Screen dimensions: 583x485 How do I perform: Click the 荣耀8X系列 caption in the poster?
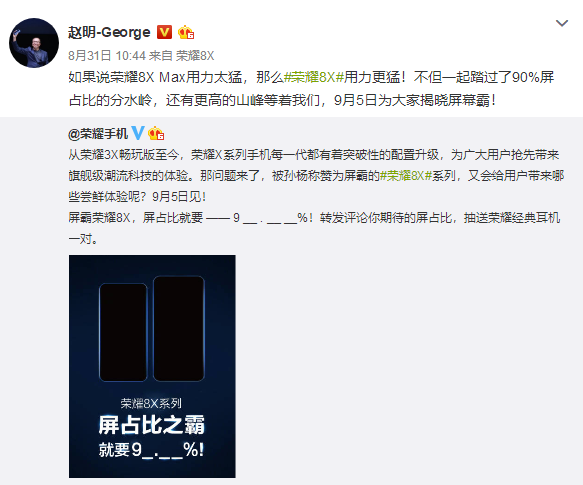[x=151, y=403]
